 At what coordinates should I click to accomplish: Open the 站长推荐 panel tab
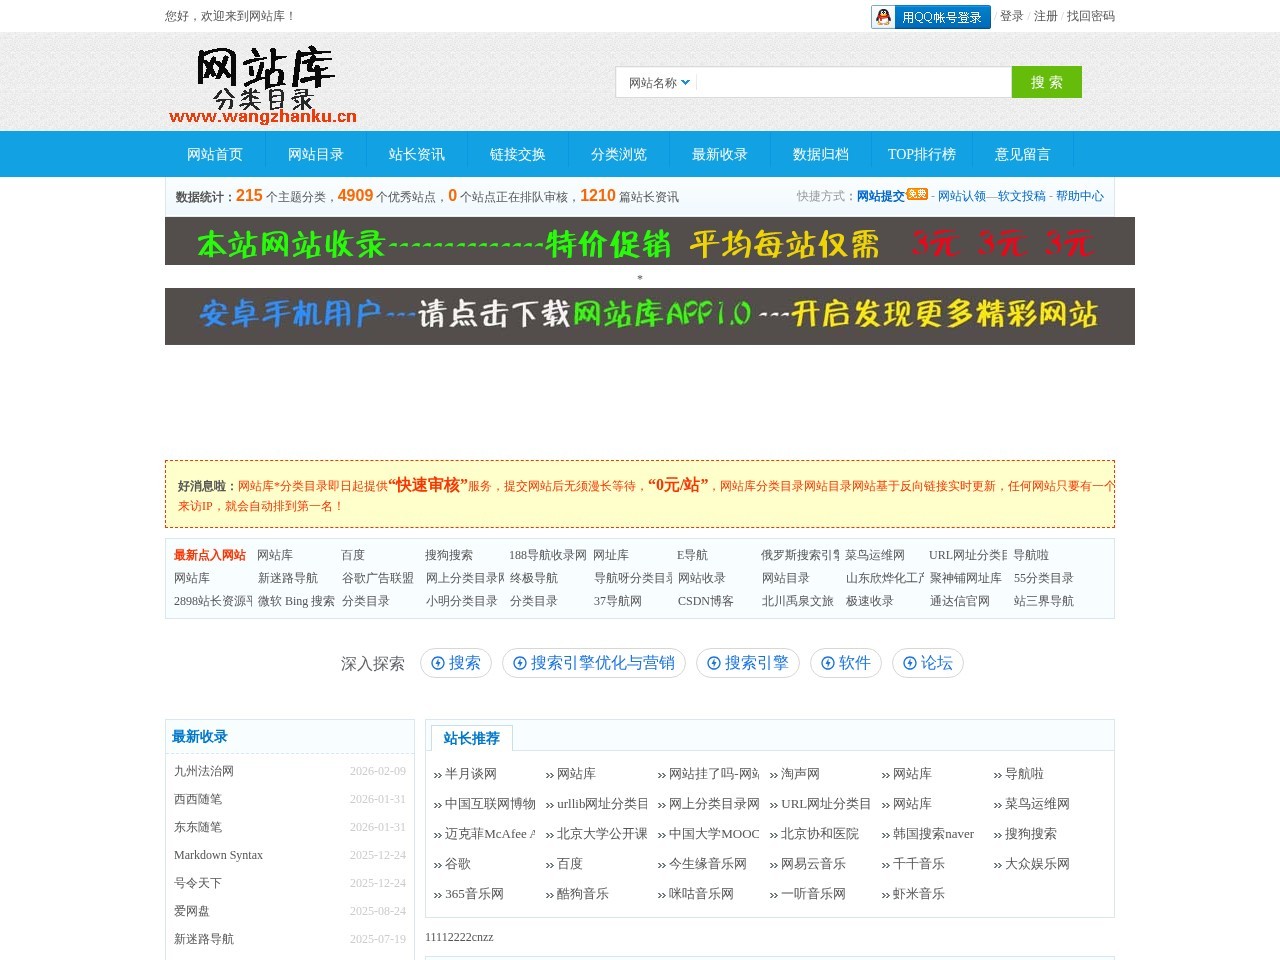pyautogui.click(x=470, y=738)
